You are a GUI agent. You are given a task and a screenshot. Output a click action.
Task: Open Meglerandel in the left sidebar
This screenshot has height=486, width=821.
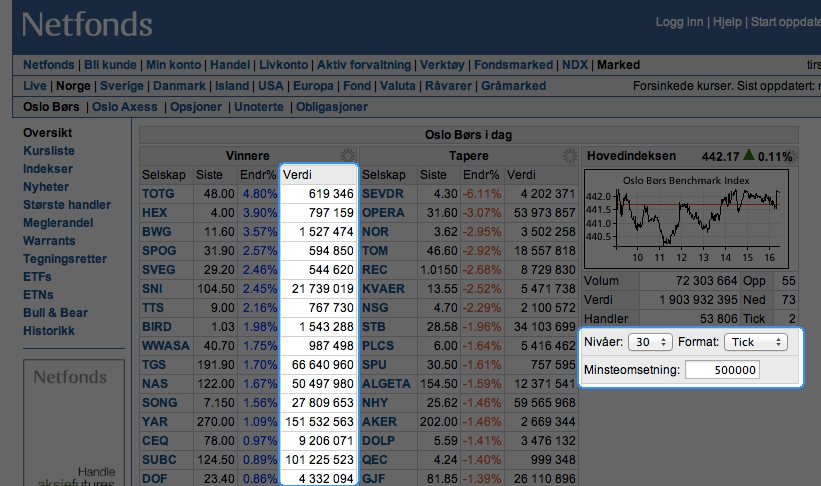[58, 223]
